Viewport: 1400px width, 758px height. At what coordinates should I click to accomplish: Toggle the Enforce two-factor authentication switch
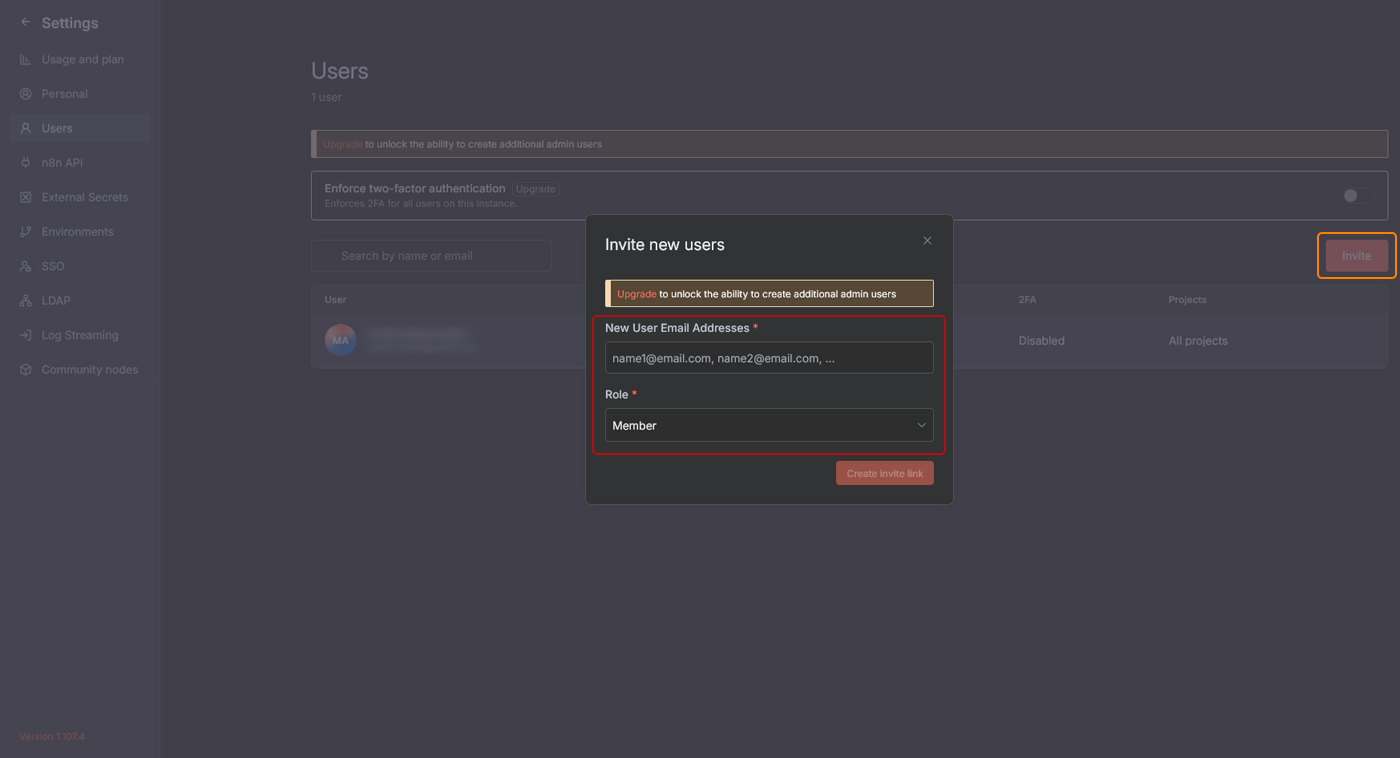pos(1355,196)
